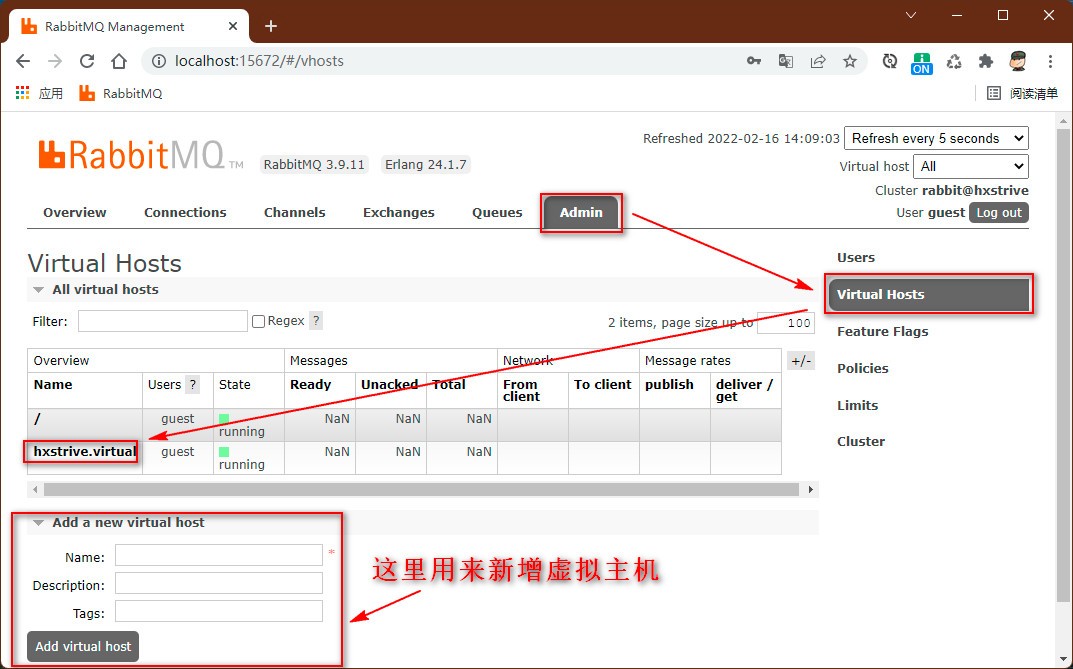Click the browser home icon

coord(119,61)
